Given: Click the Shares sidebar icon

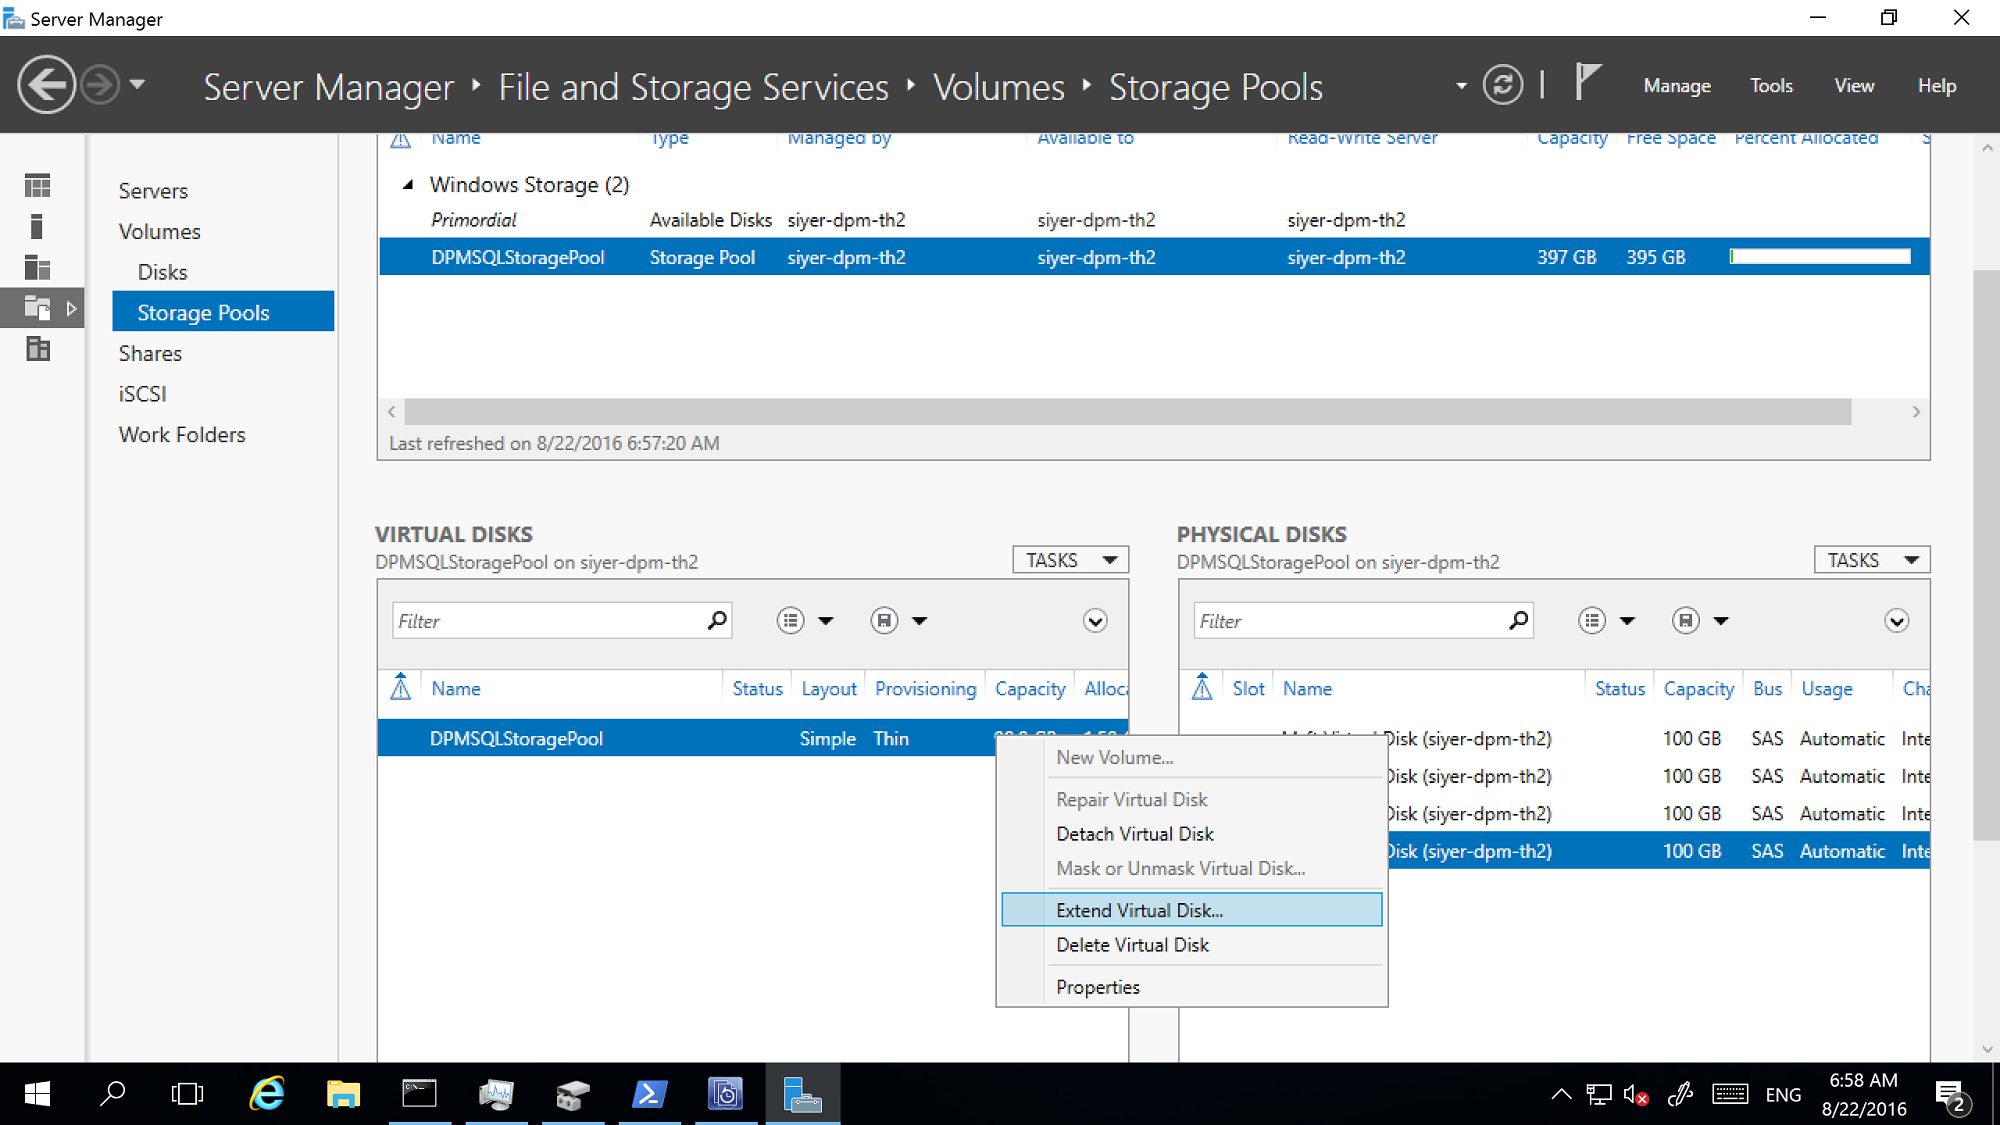Looking at the screenshot, I should 150,353.
